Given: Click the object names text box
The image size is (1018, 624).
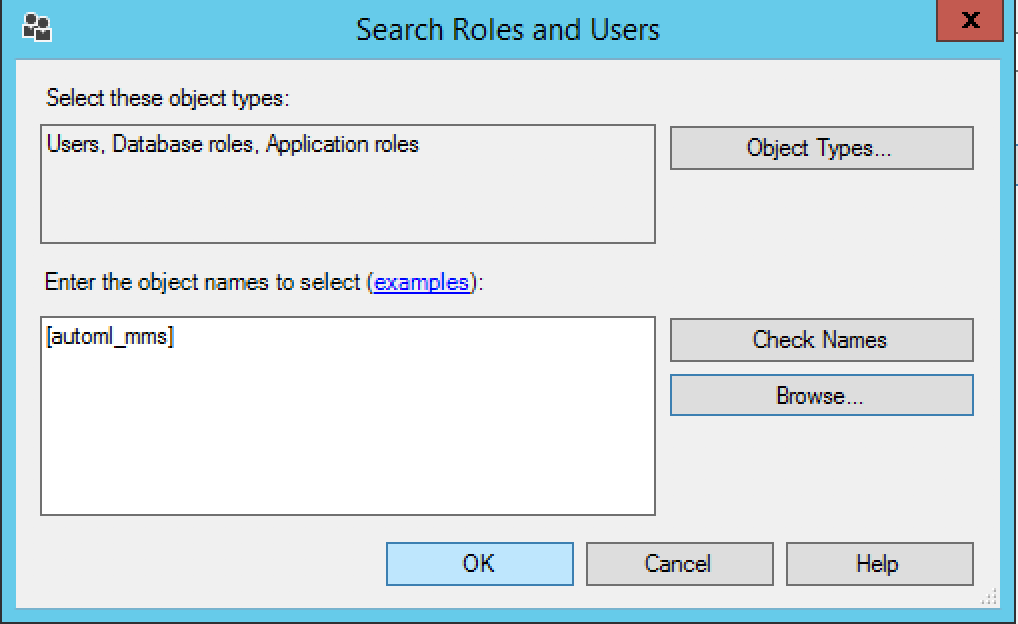Looking at the screenshot, I should pos(348,416).
